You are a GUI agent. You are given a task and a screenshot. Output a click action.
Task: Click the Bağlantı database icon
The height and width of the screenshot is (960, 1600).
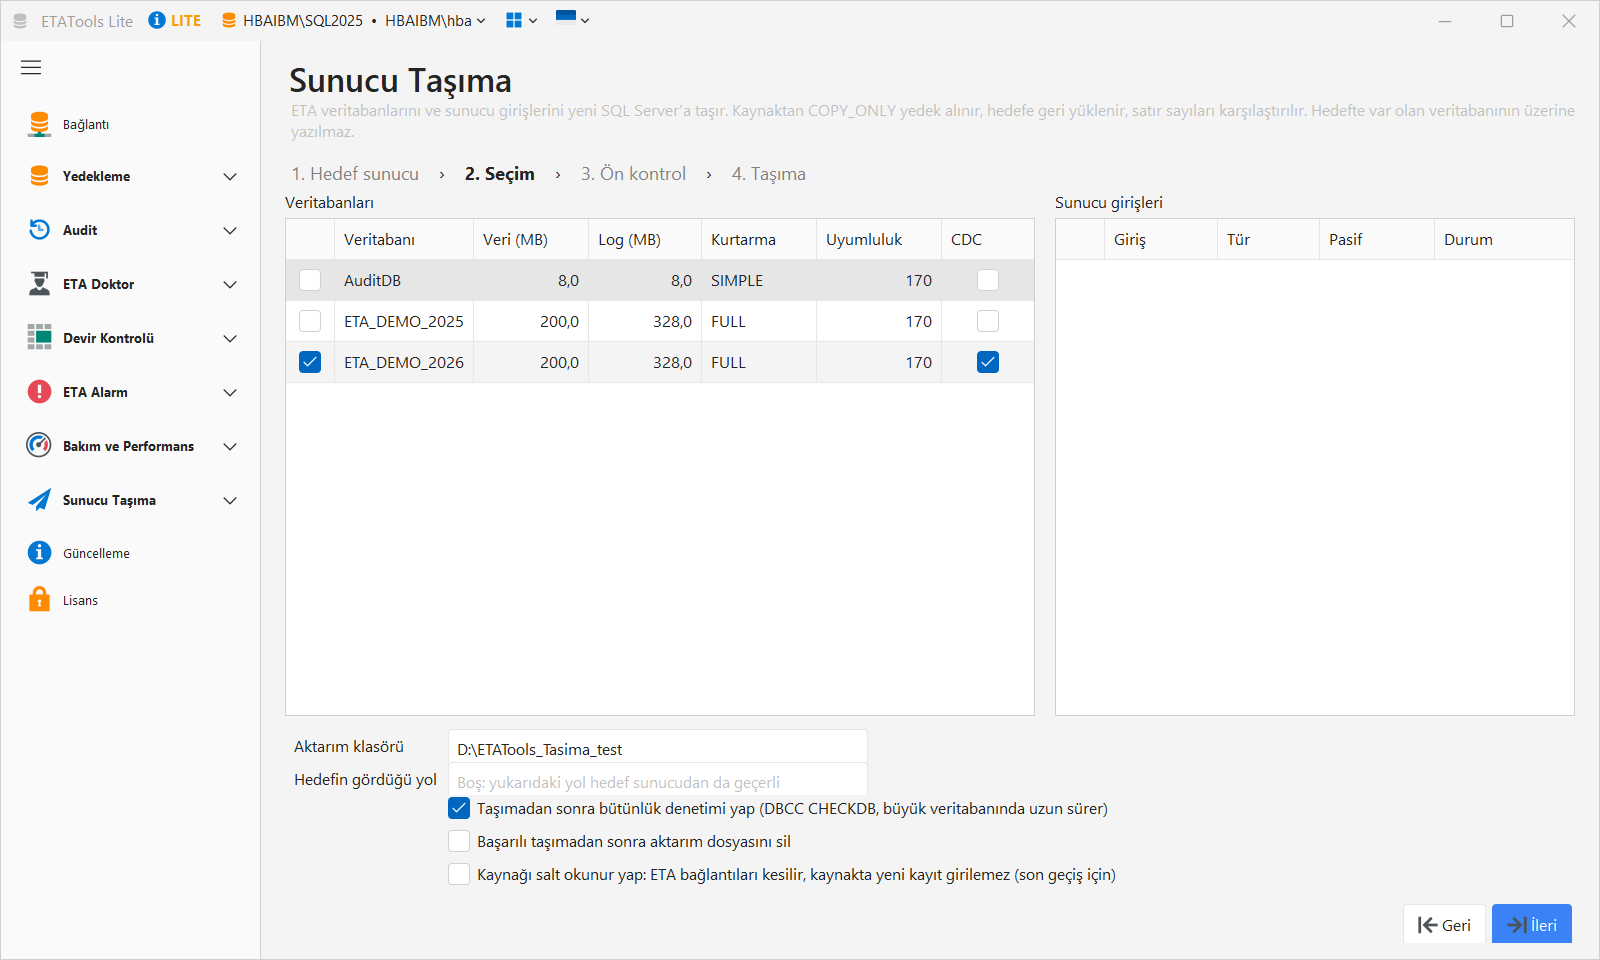(x=39, y=124)
